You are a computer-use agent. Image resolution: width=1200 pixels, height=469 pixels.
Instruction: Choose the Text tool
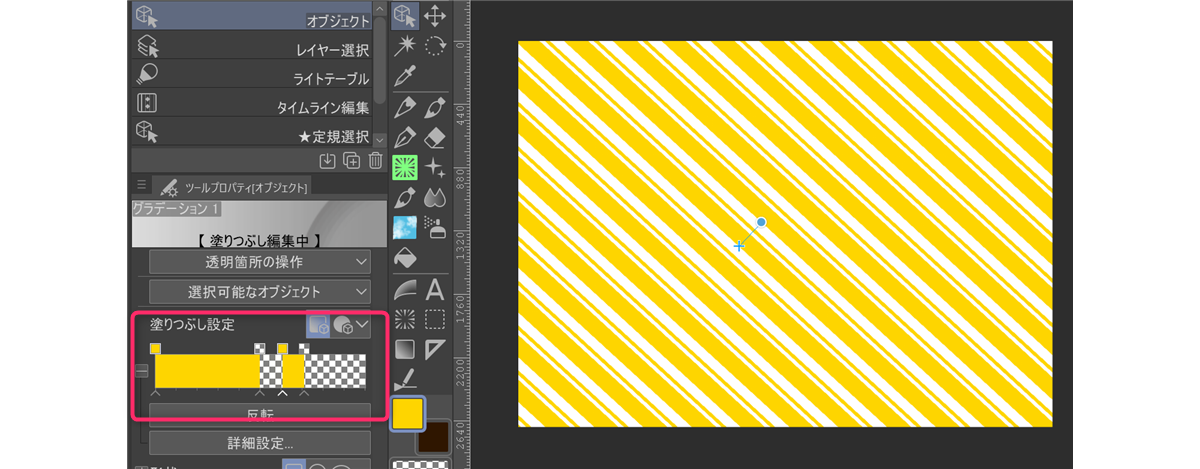(435, 290)
